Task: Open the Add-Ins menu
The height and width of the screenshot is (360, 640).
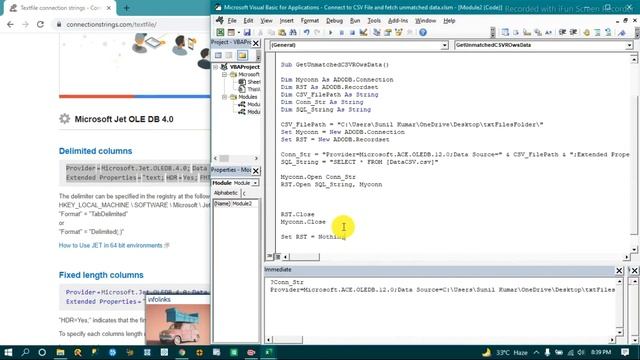Action: (398, 20)
